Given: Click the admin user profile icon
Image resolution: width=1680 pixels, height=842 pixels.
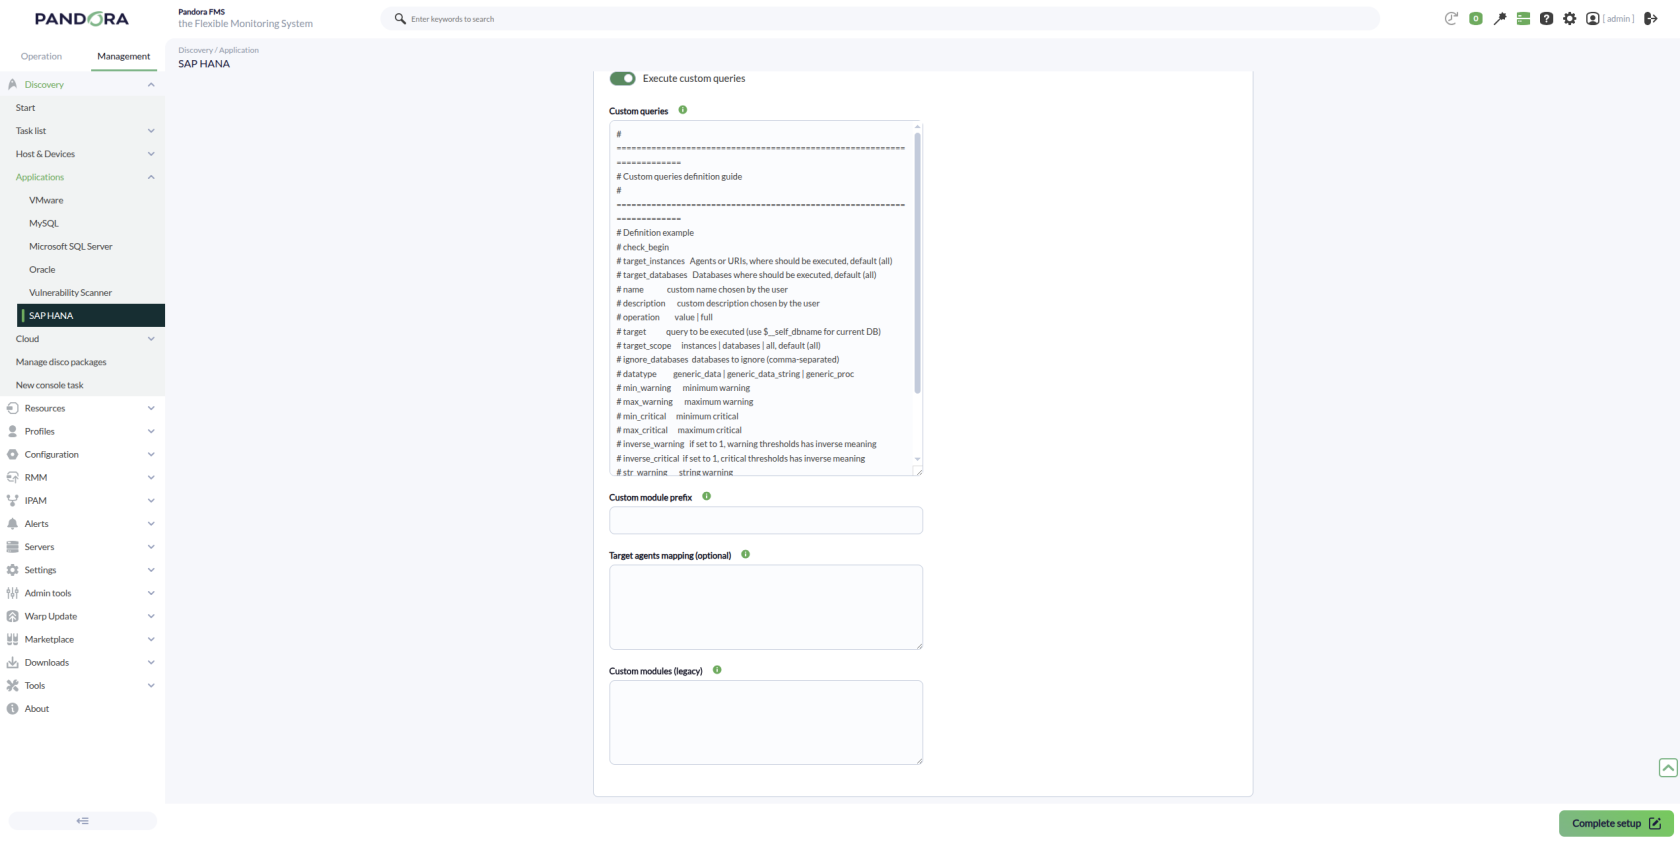Looking at the screenshot, I should click(1593, 19).
